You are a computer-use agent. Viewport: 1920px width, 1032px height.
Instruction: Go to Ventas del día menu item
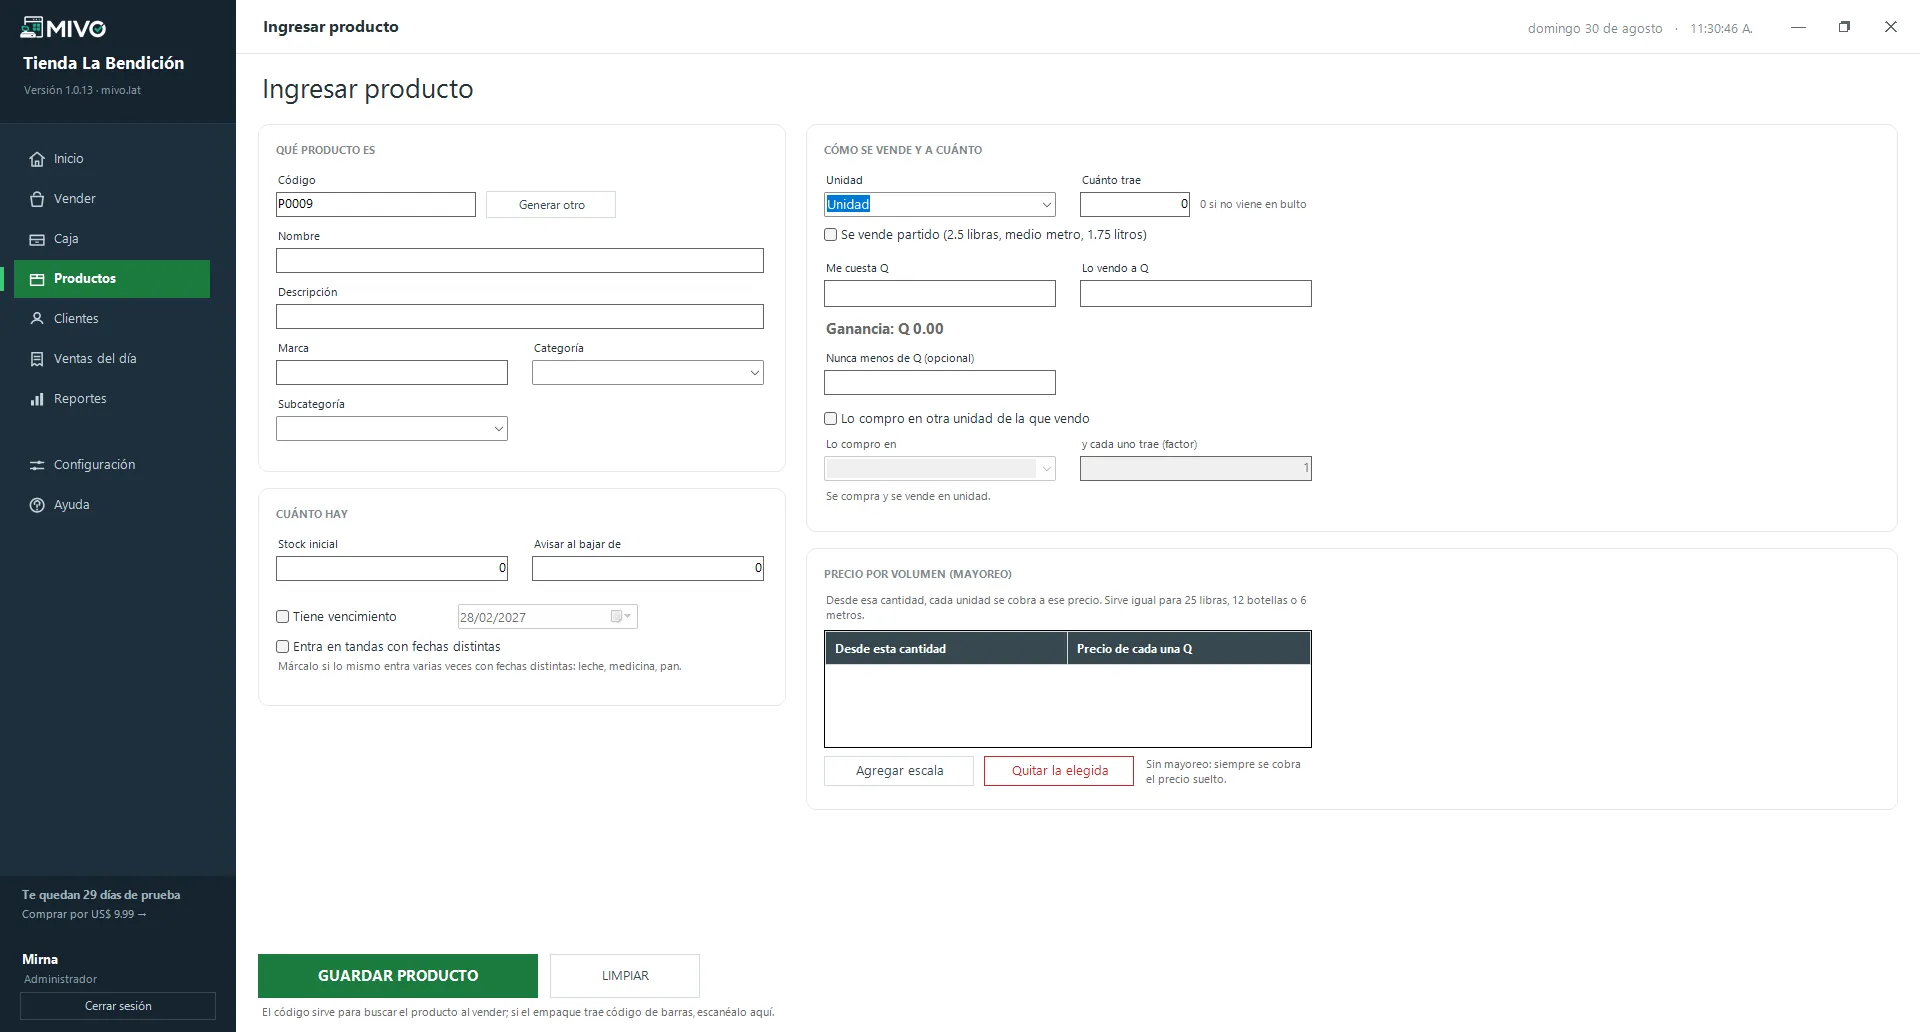pos(112,359)
